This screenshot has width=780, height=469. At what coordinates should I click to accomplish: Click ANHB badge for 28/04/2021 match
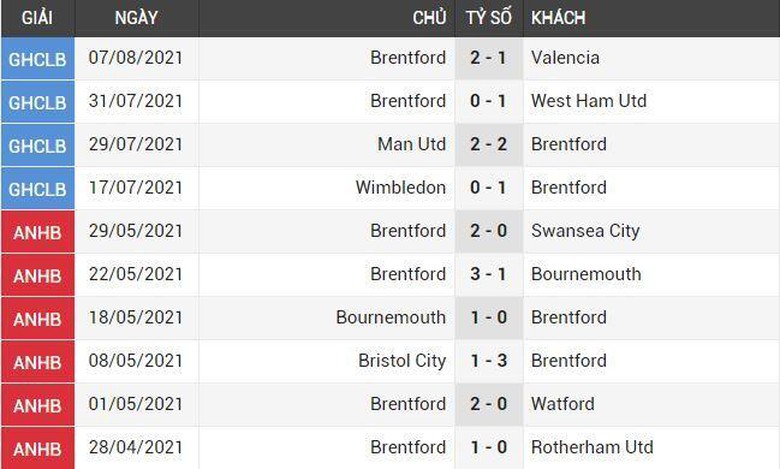pos(37,448)
